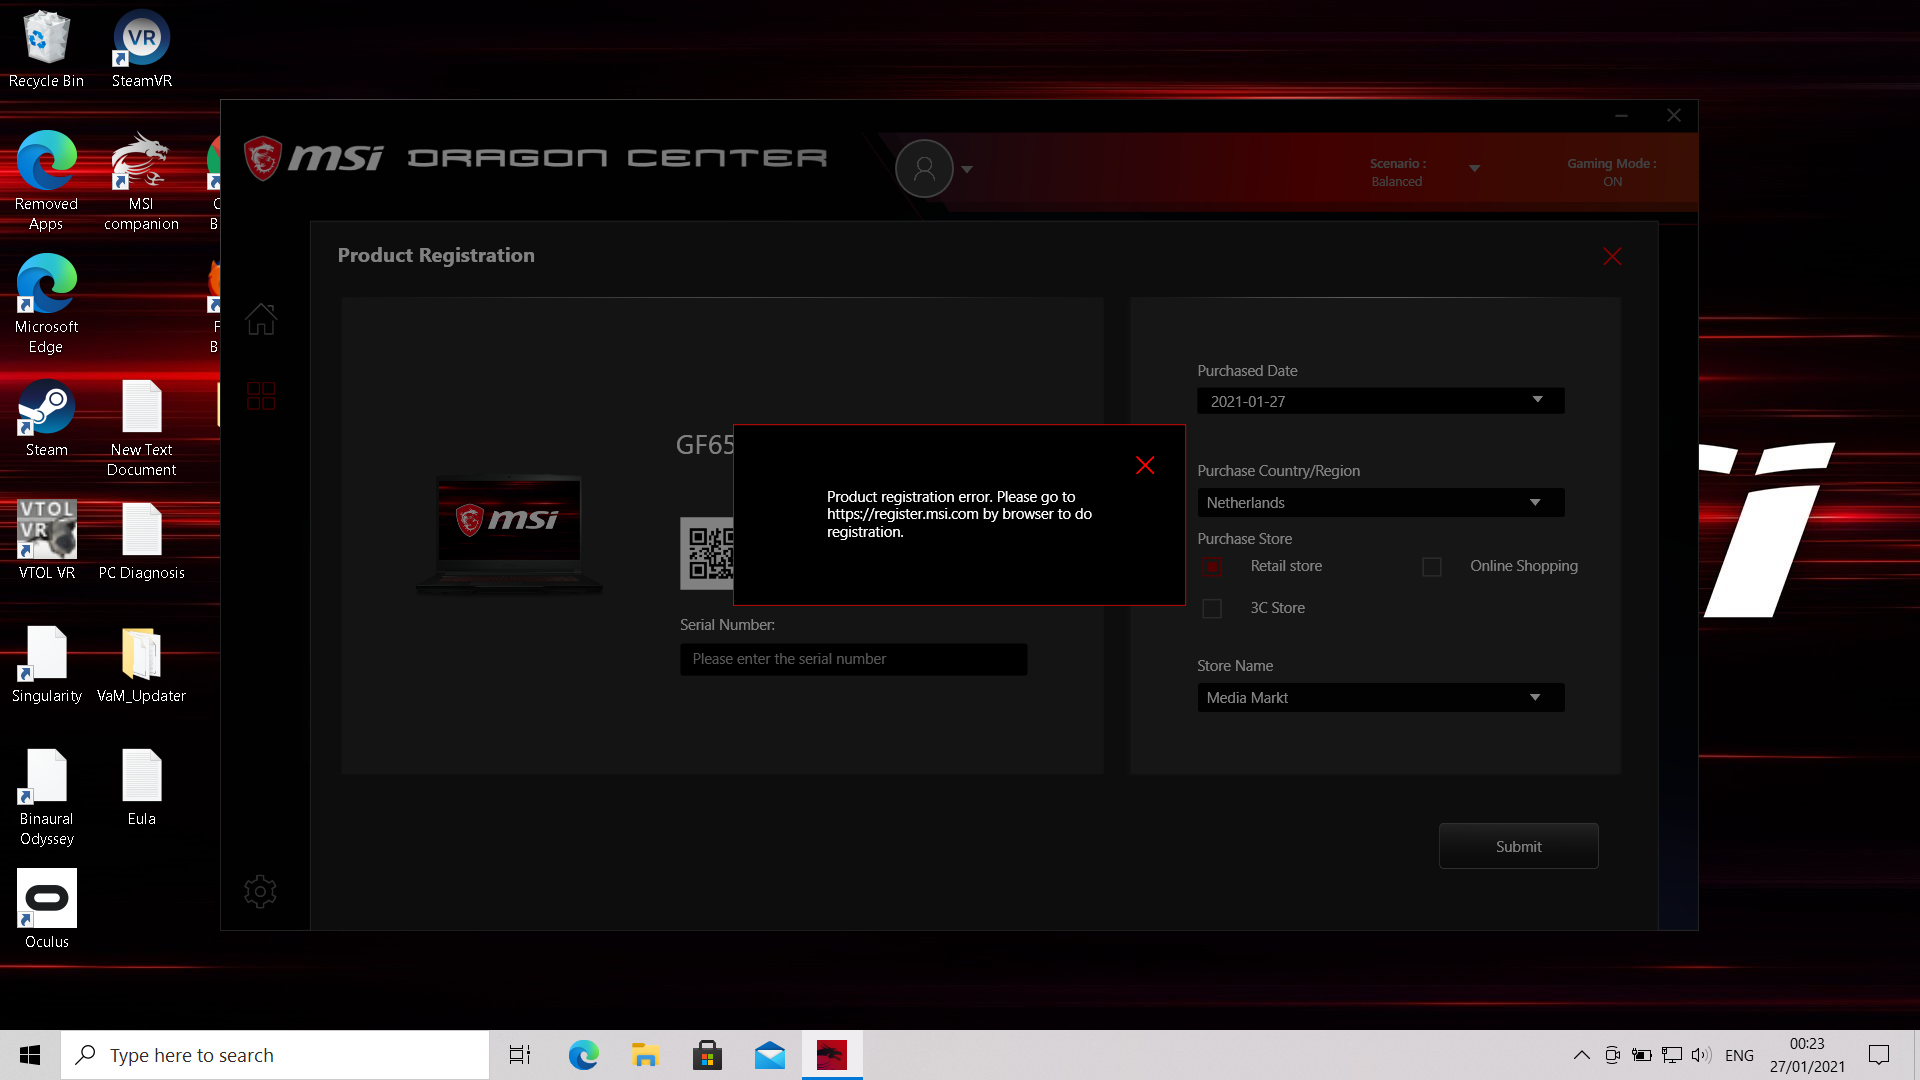The image size is (1920, 1080).
Task: Close the registration error popup
Action: click(x=1145, y=465)
